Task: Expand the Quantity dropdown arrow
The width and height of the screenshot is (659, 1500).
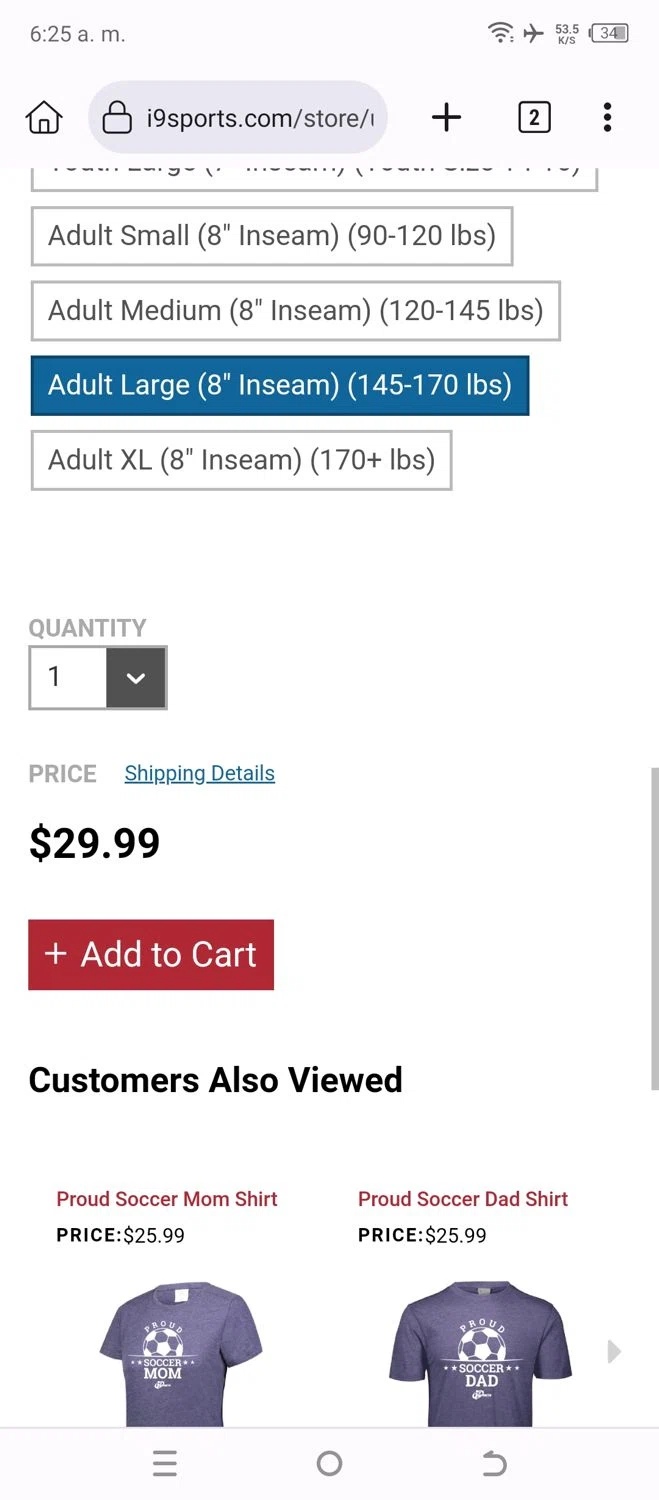Action: pos(136,678)
